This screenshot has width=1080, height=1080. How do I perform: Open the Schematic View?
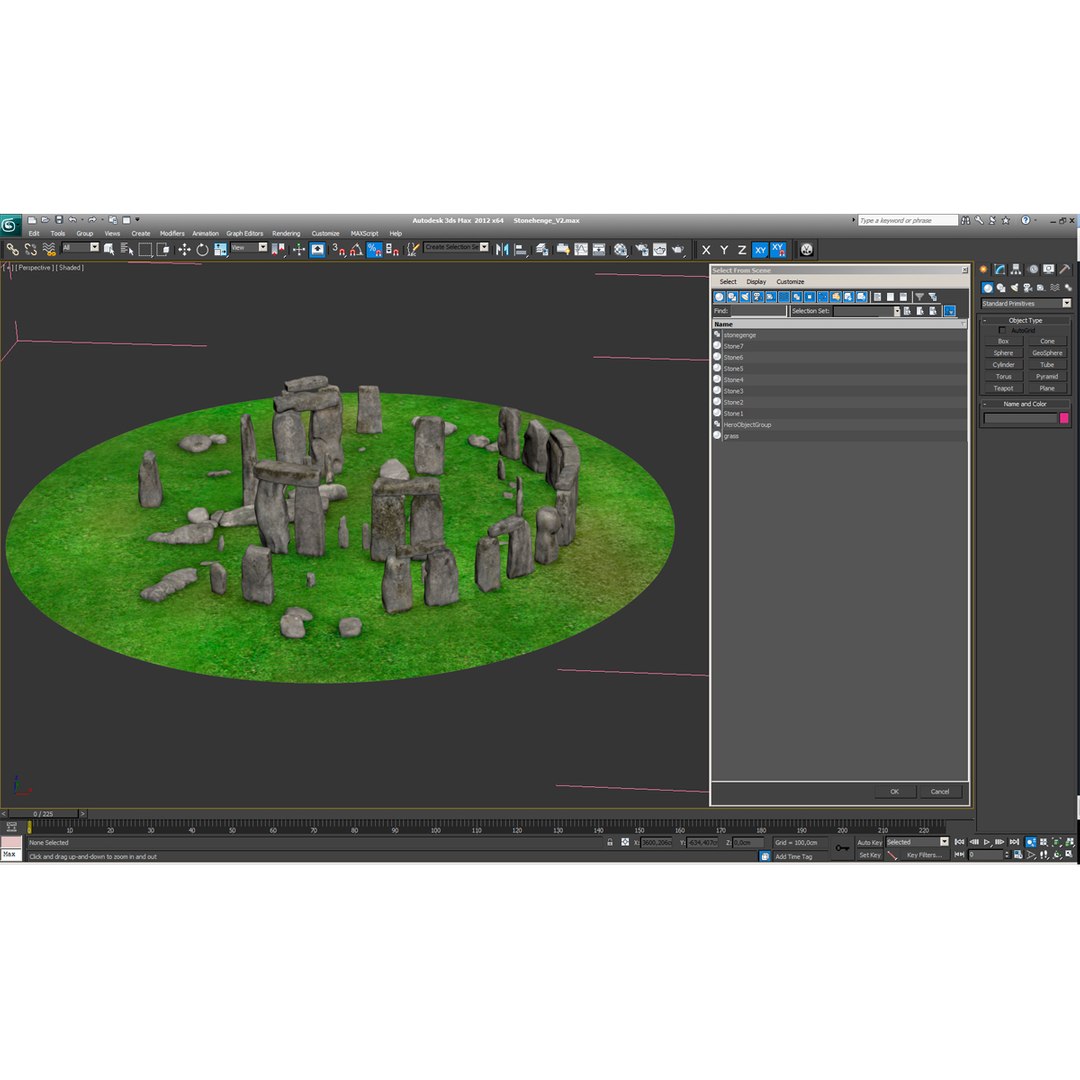tap(599, 249)
